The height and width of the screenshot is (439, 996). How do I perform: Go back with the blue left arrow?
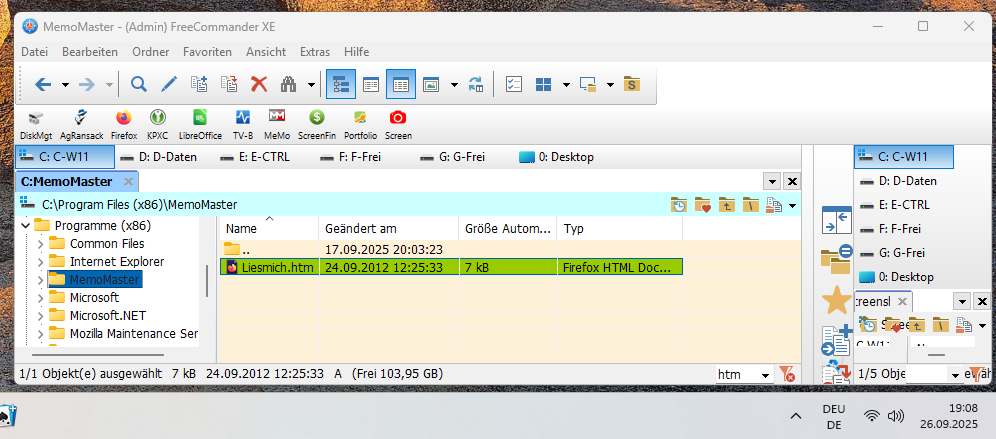pos(43,84)
